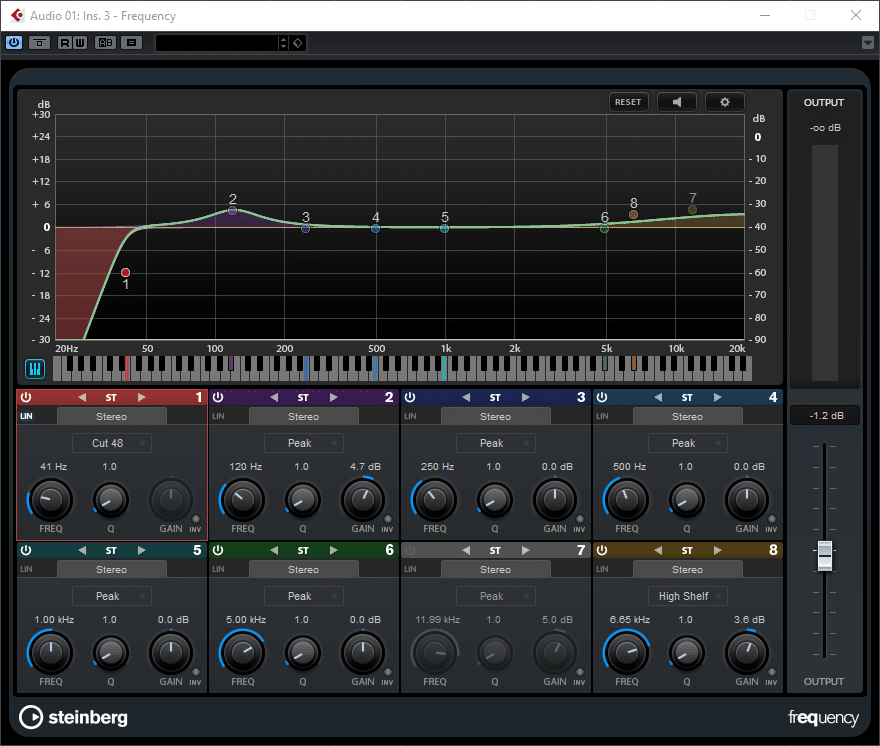The image size is (880, 746).
Task: Click band 8 FREQ knob at 6.65 kHz
Action: (626, 652)
